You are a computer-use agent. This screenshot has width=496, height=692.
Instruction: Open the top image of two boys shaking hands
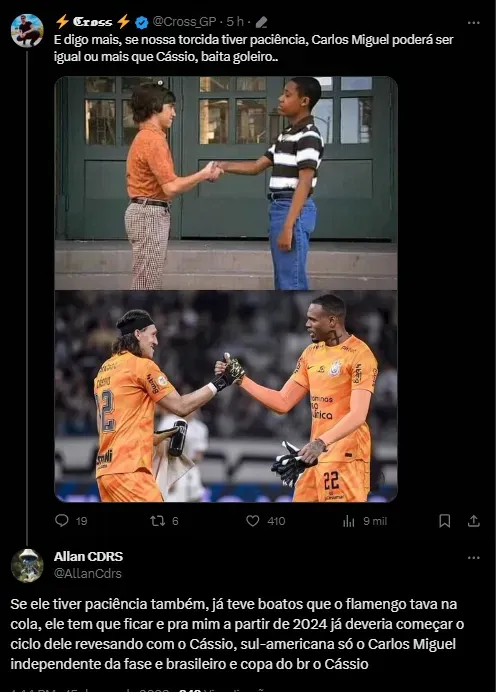226,183
